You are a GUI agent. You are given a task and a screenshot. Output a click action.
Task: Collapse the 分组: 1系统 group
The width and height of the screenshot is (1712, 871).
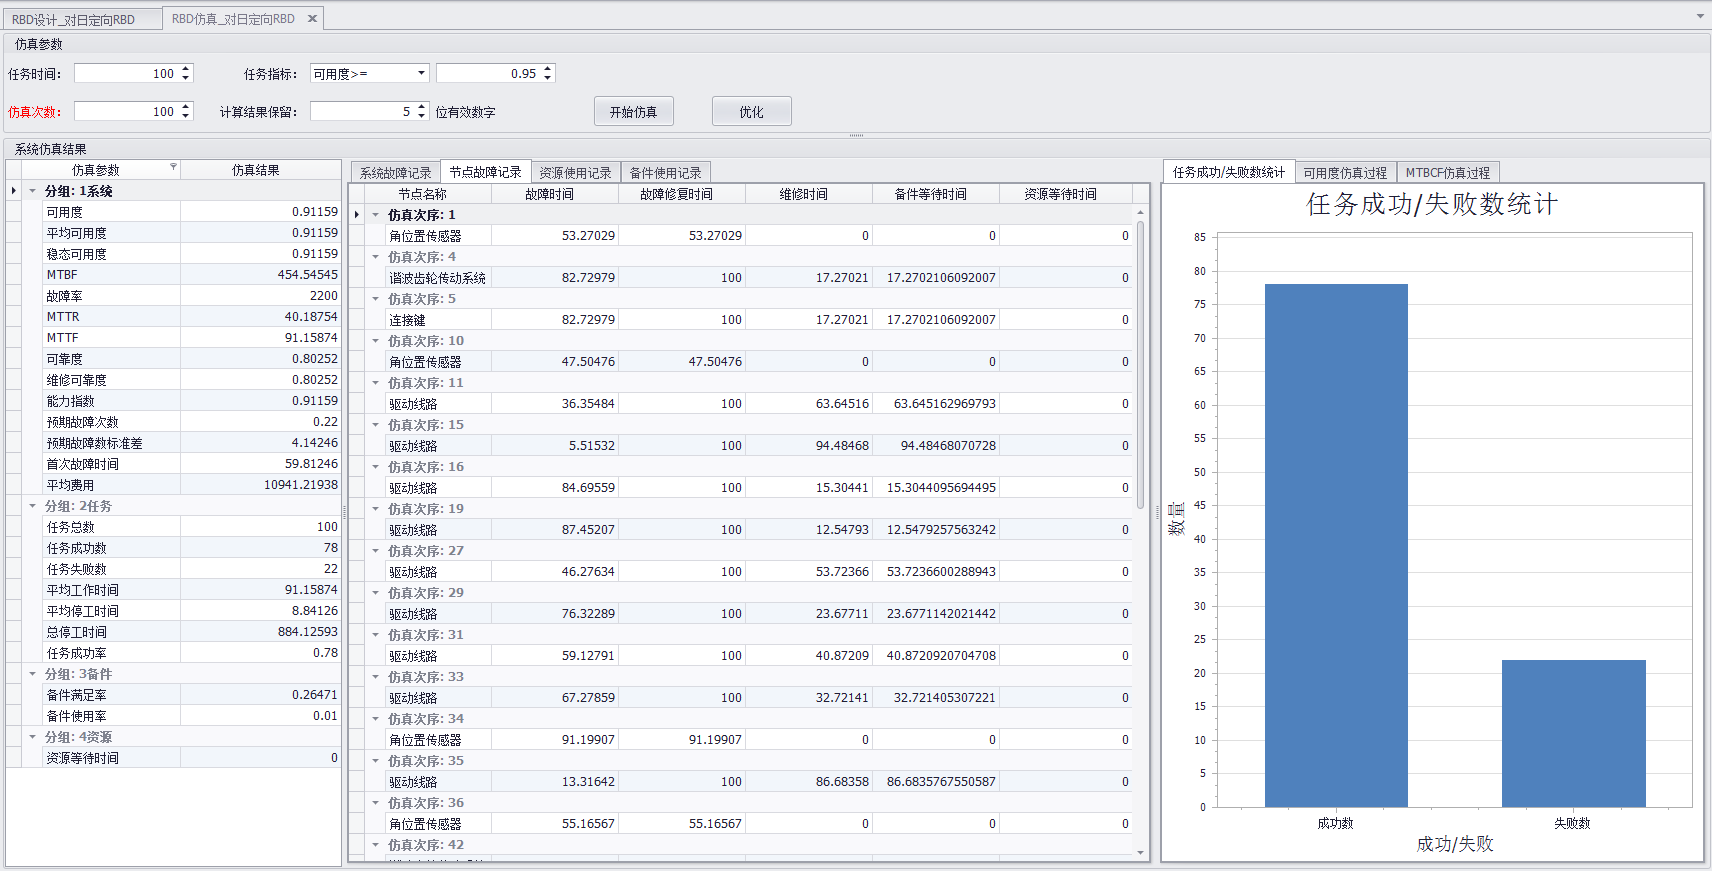pyautogui.click(x=33, y=191)
